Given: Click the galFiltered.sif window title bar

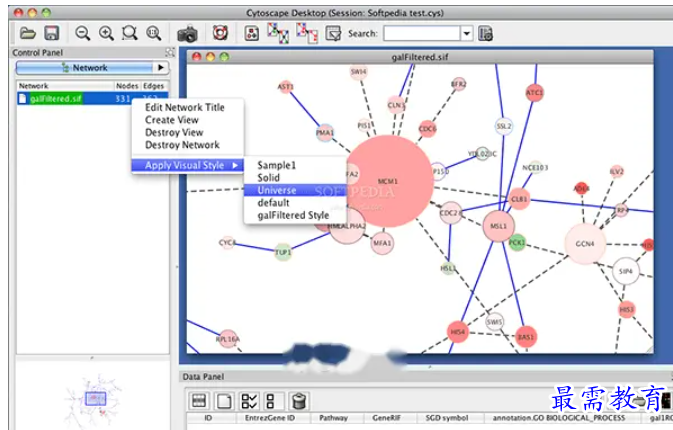Looking at the screenshot, I should coord(420,57).
